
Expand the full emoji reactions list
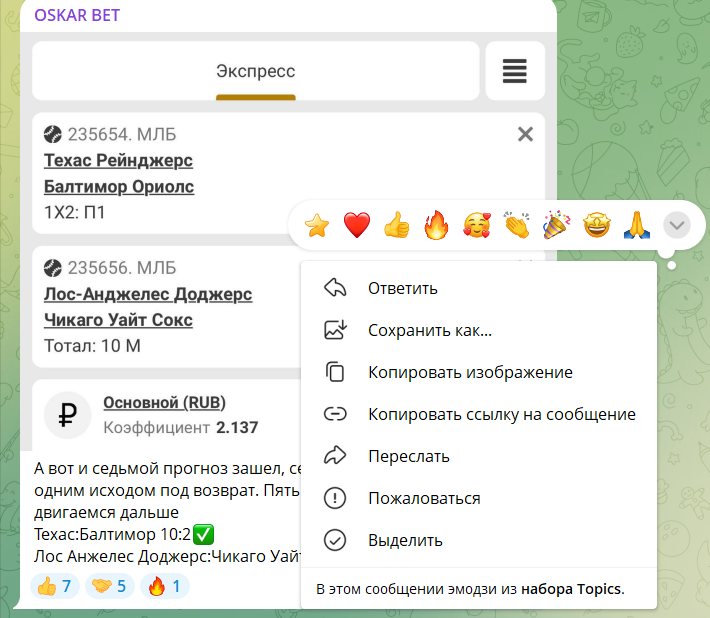coord(677,226)
